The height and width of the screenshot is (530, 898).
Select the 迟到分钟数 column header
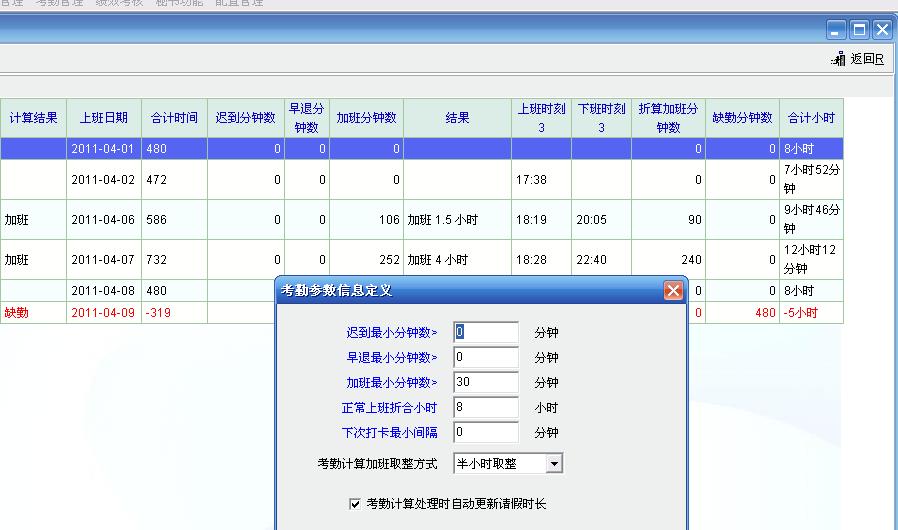coord(245,118)
